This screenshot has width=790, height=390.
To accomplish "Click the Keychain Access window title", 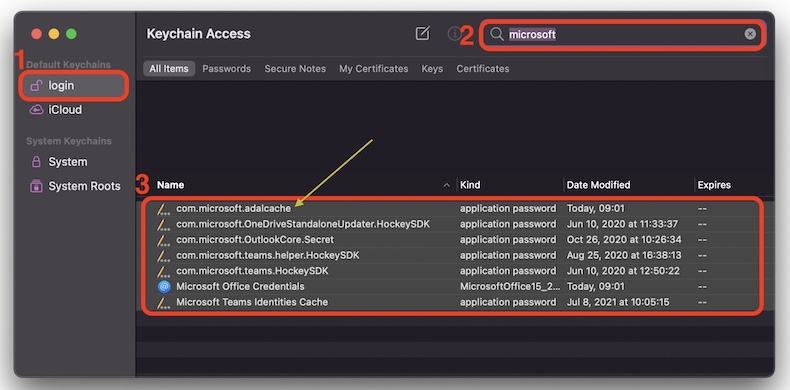I will point(199,34).
